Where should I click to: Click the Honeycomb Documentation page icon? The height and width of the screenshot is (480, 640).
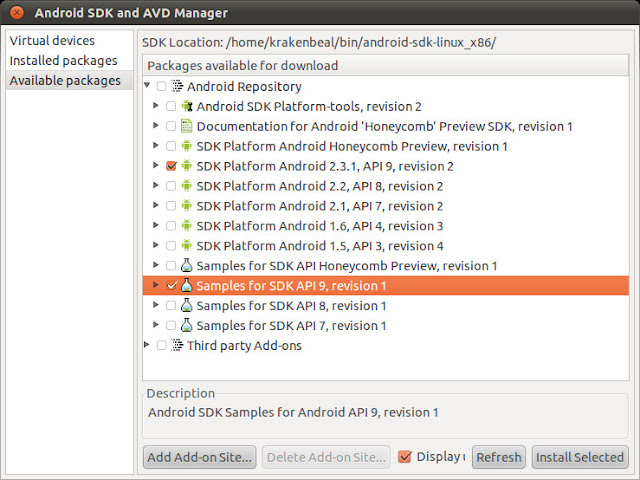click(x=187, y=126)
